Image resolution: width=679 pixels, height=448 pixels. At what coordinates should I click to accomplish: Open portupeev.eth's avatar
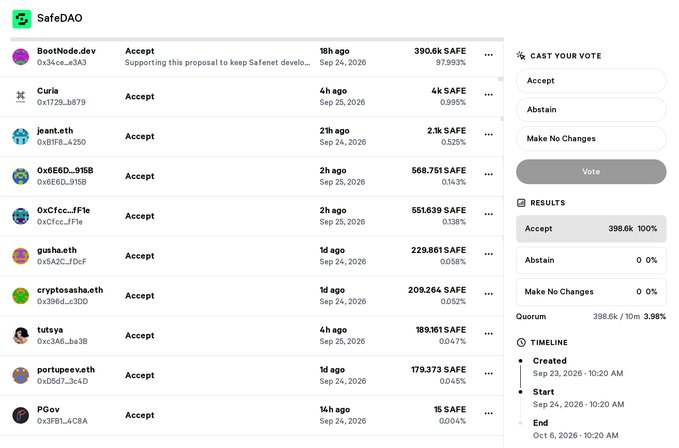[20, 375]
